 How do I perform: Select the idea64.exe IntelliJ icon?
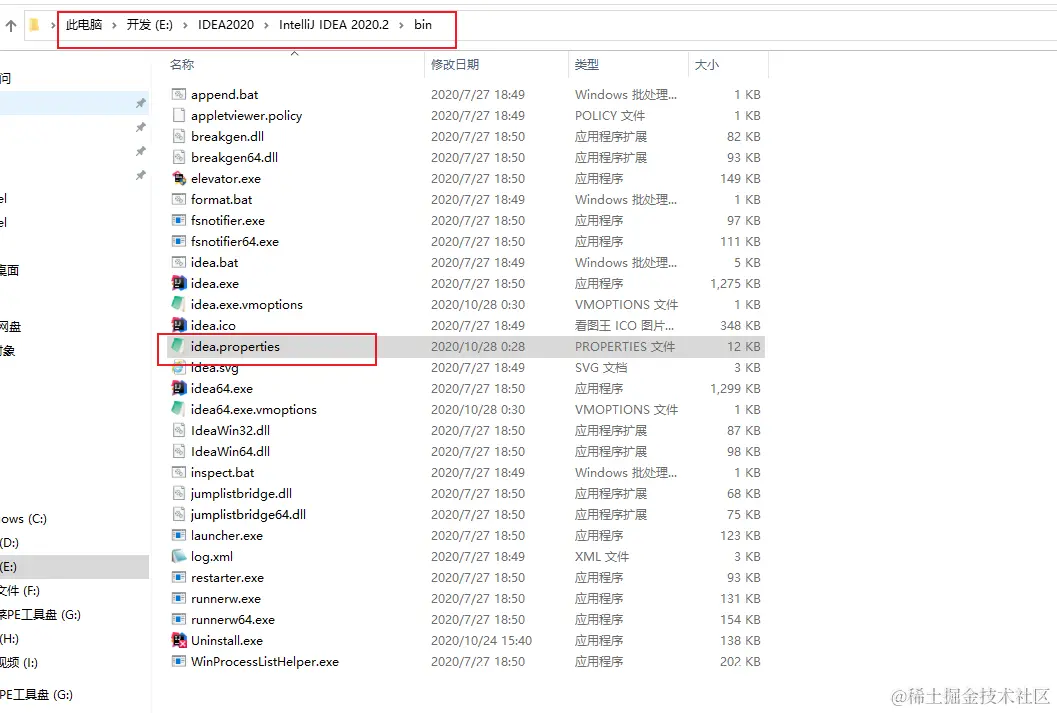[179, 388]
